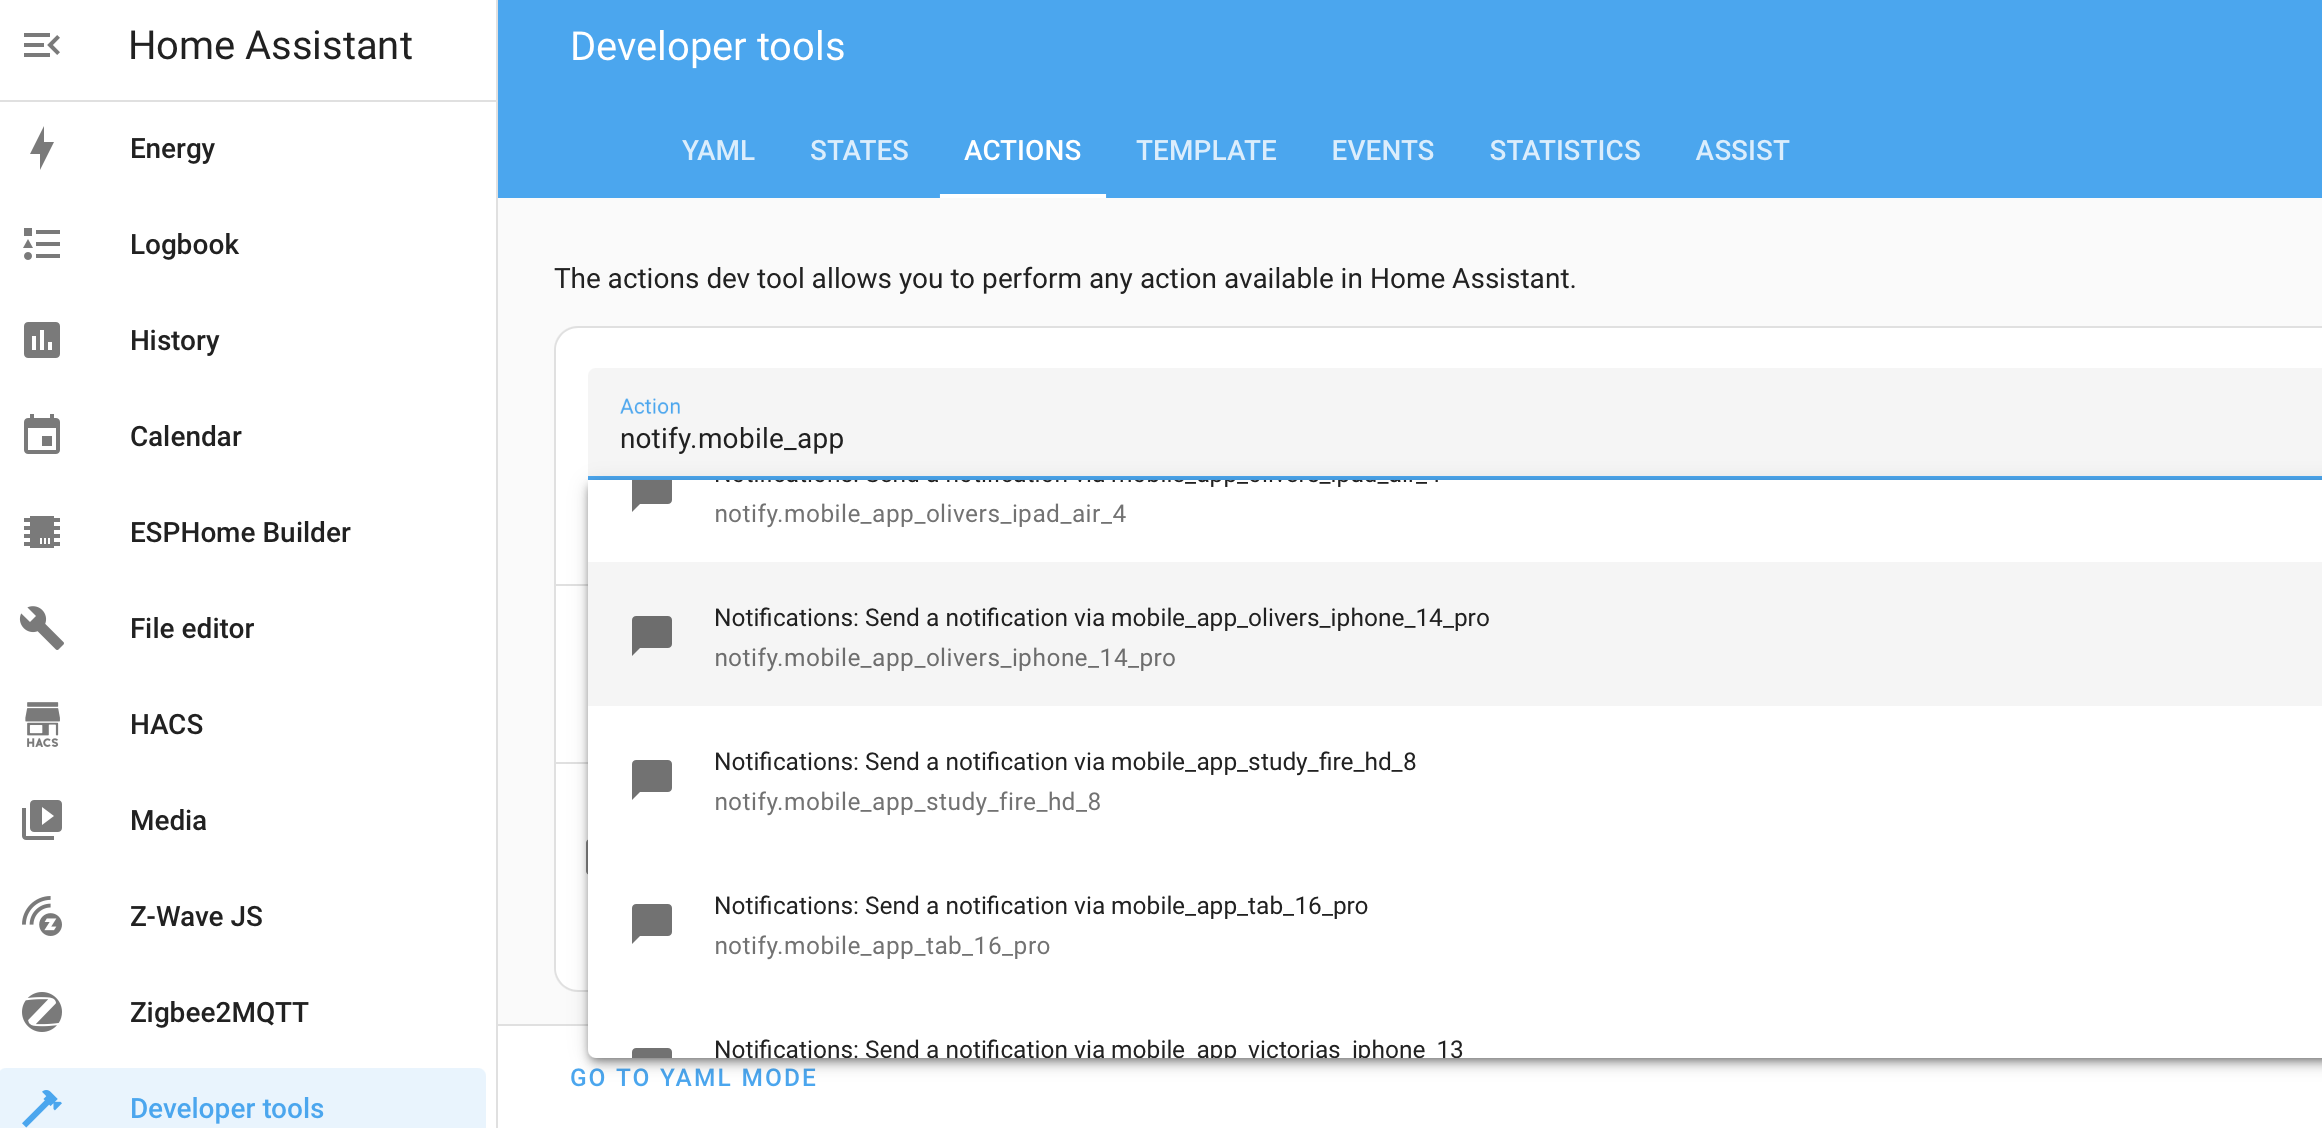
Task: Select the Zigbee2MQTT icon
Action: point(42,1012)
